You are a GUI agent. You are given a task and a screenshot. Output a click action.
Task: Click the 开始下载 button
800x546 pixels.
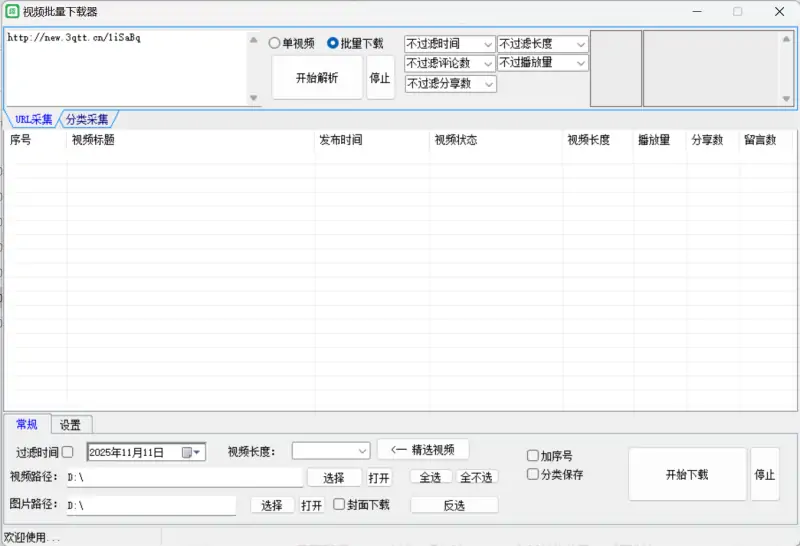click(x=687, y=475)
